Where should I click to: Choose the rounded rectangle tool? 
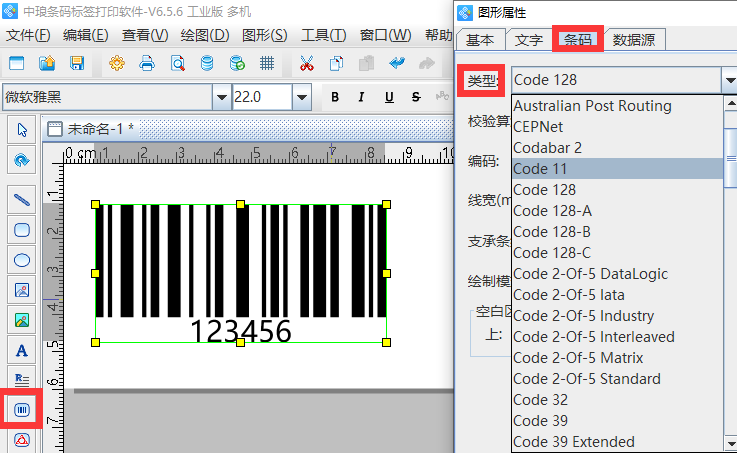click(22, 229)
